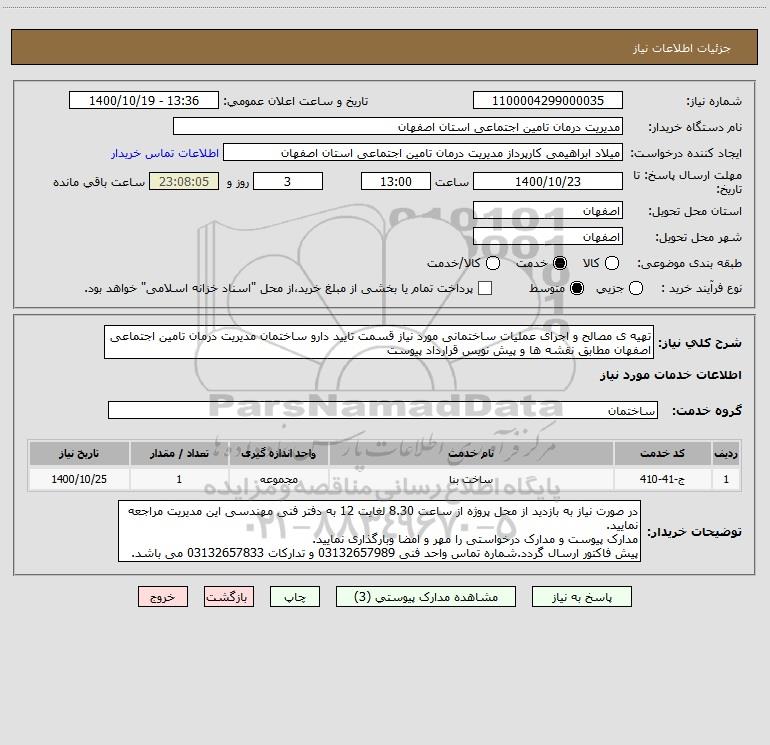Screen dimensions: 770x745
Task: Click the delivery city field اصفهان
Action: tap(548, 237)
